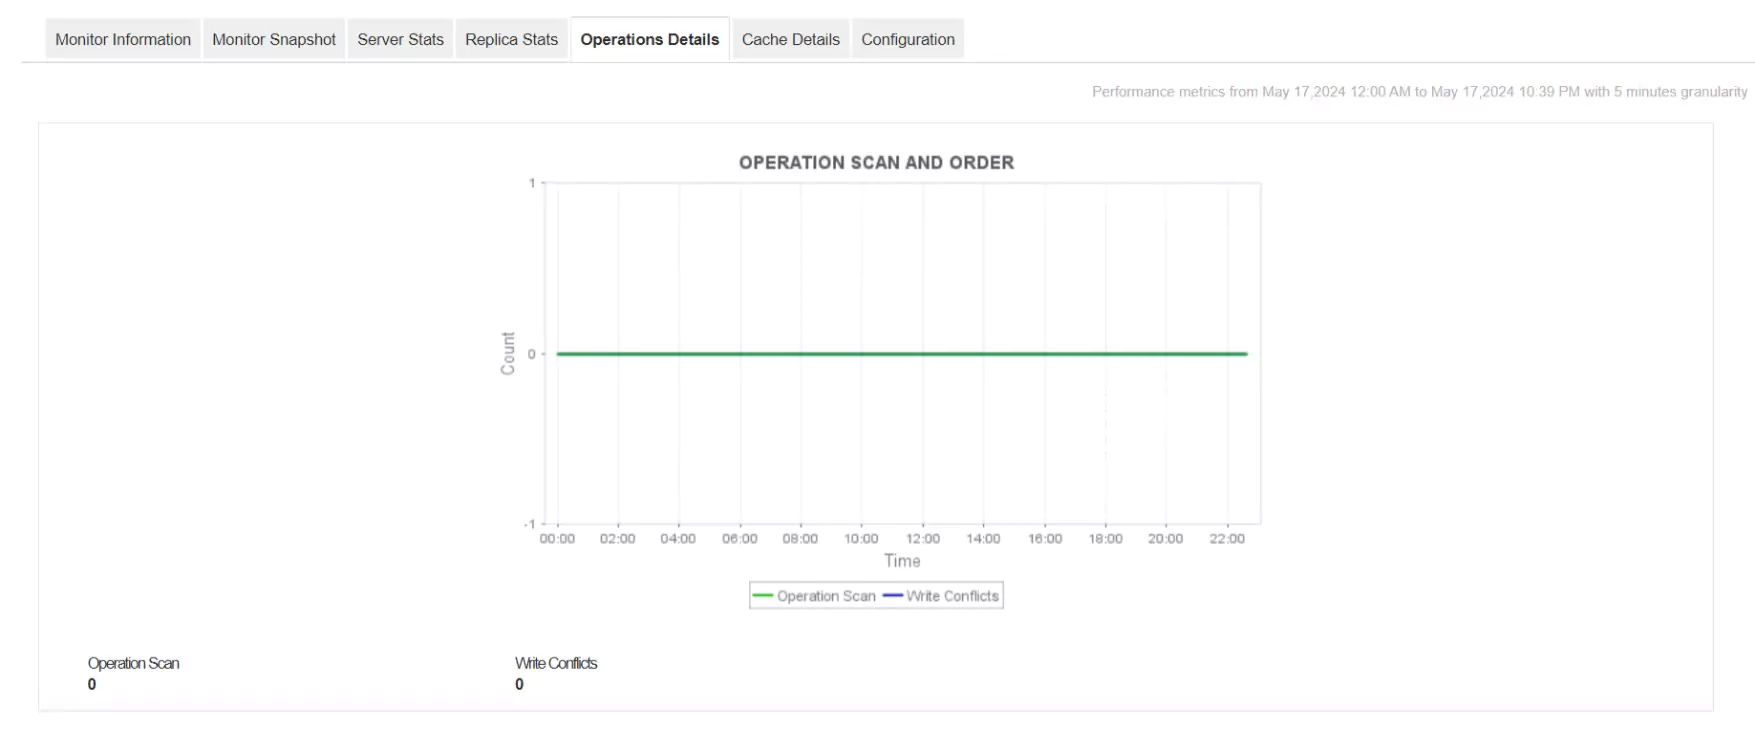Screen dimensions: 1755x729
Task: Click the 20:00 time axis label
Action: (1166, 539)
